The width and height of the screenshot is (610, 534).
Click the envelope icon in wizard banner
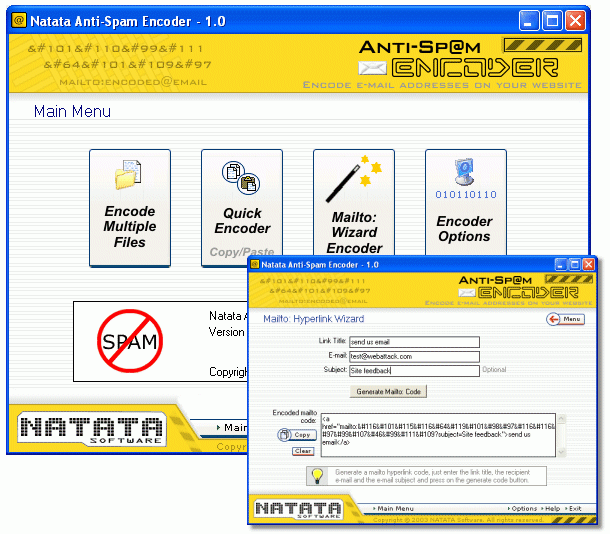coord(467,292)
